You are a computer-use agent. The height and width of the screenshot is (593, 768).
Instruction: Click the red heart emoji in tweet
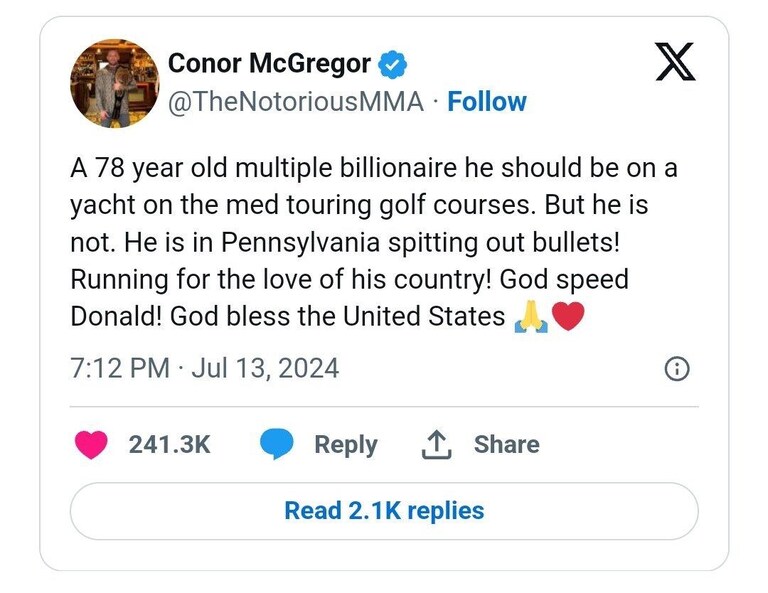tap(568, 316)
